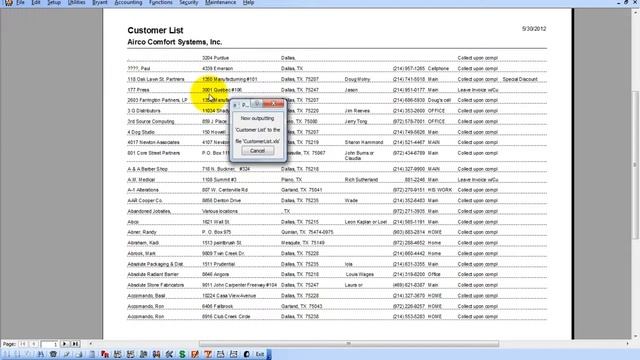
Task: Click the A-1 Alterations customer name
Action: pos(143,190)
